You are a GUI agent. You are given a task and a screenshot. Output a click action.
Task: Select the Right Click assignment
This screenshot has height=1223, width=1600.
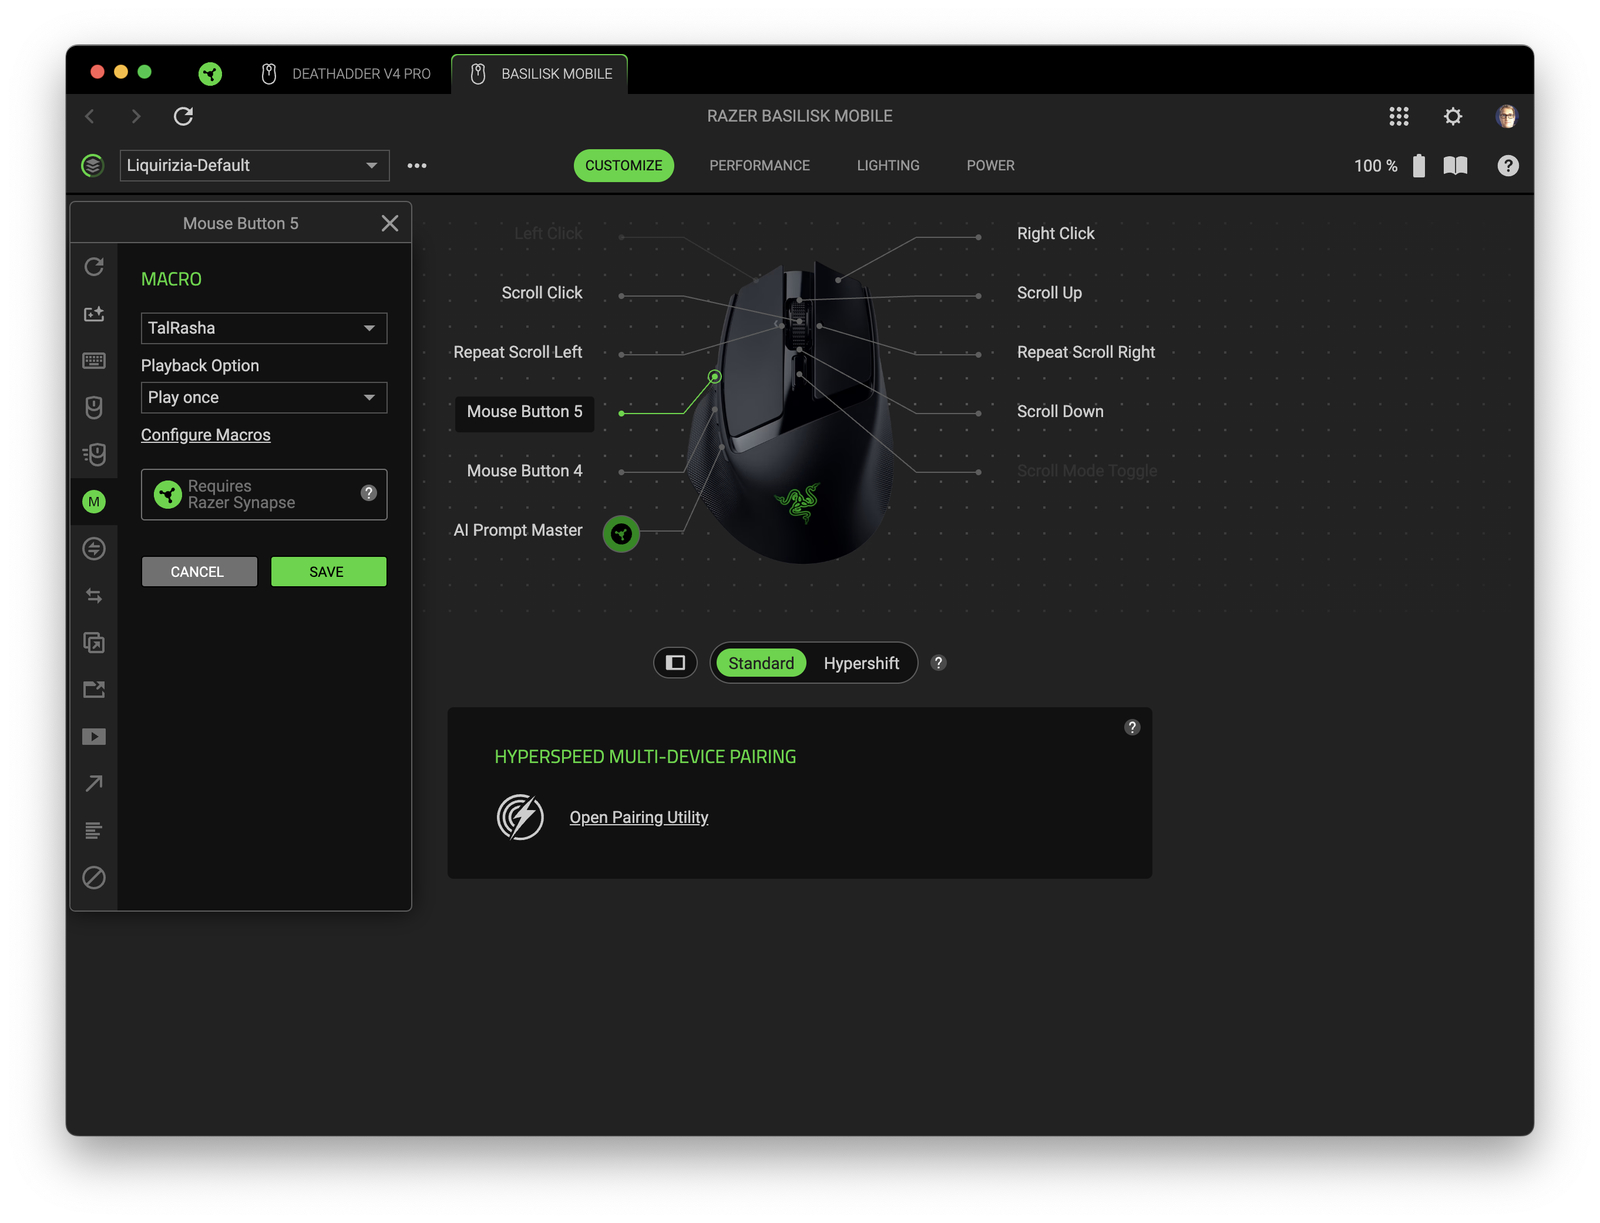tap(1056, 234)
